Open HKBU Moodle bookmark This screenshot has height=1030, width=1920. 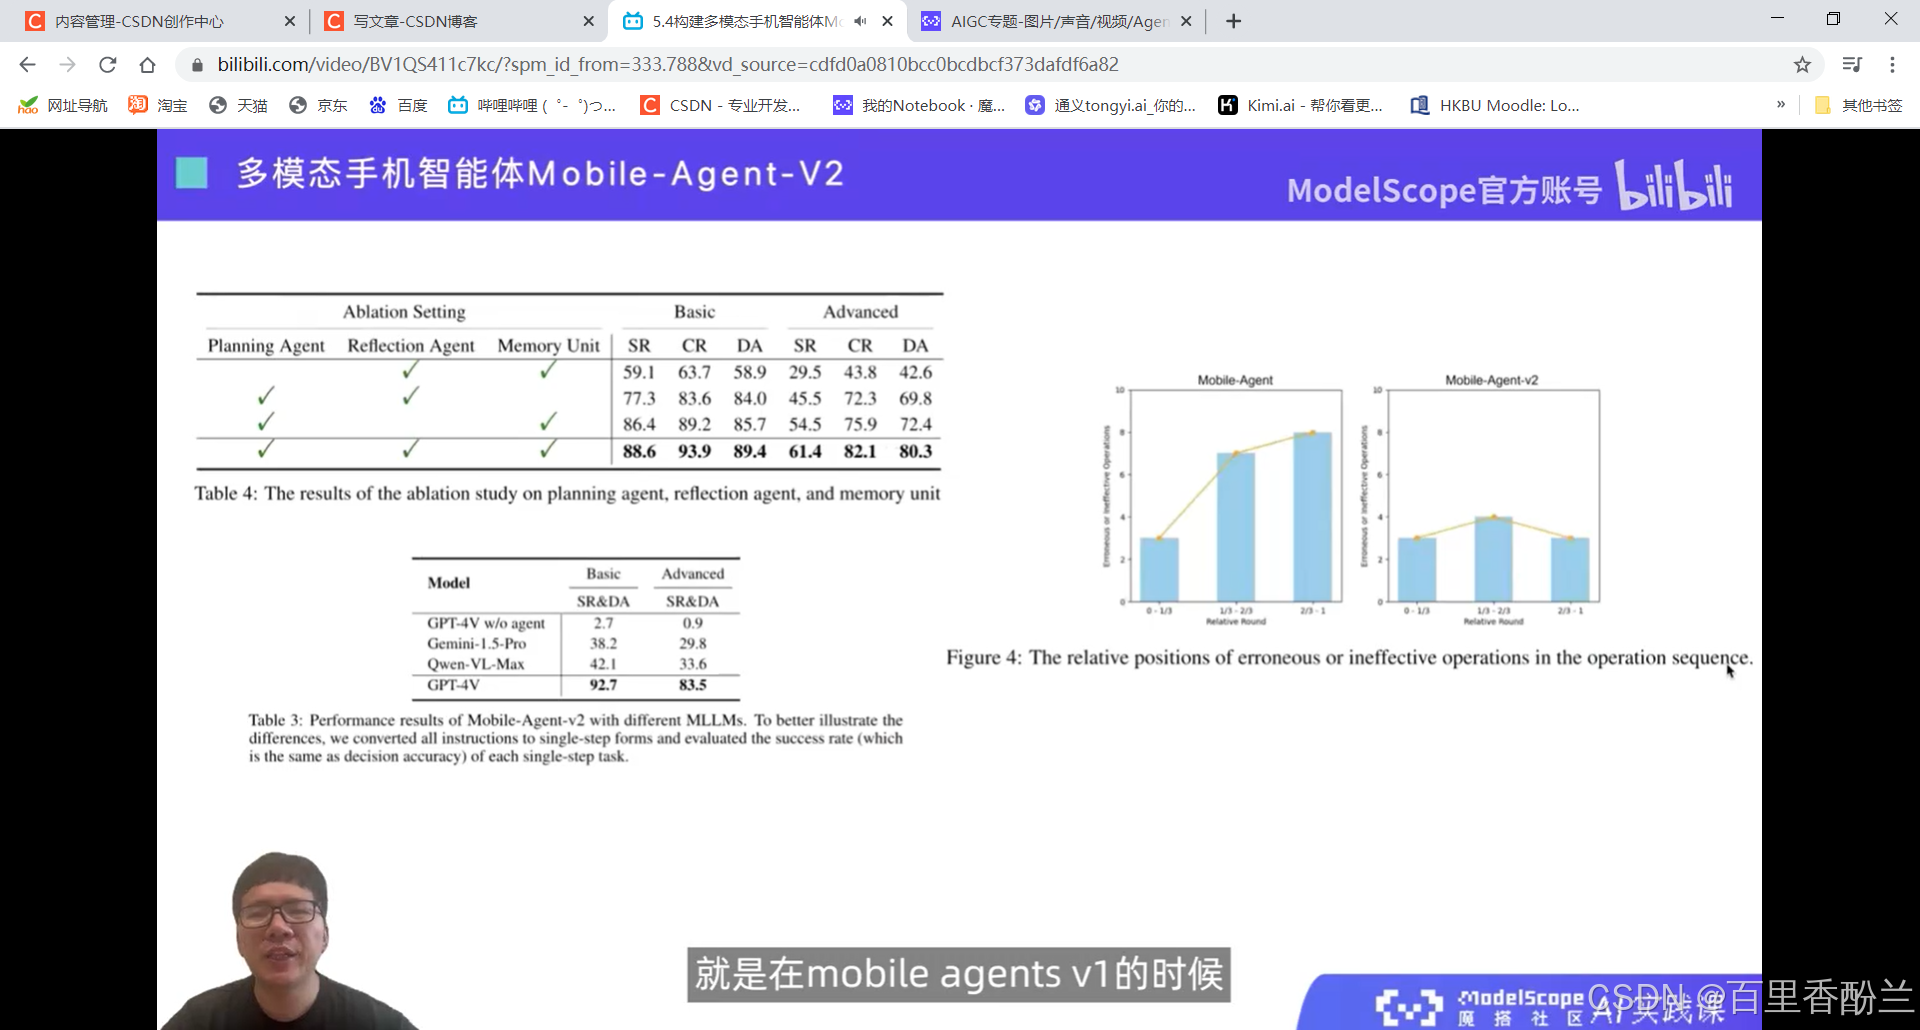[1495, 105]
